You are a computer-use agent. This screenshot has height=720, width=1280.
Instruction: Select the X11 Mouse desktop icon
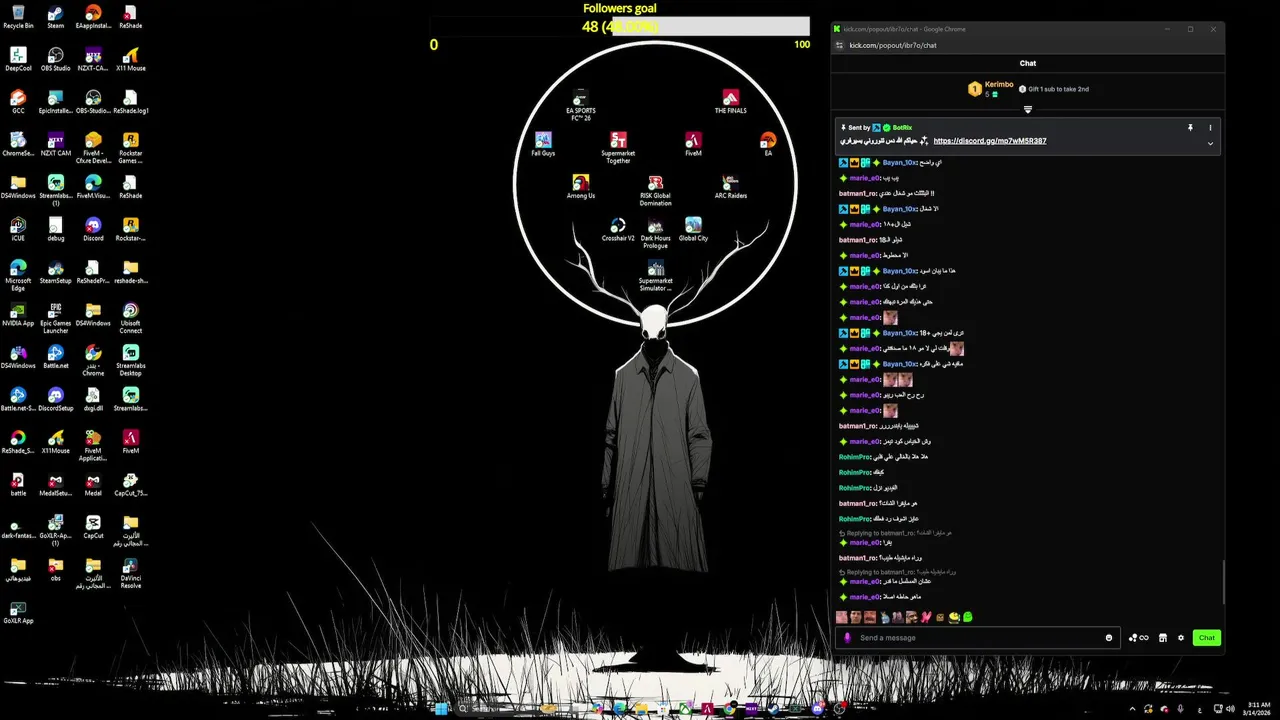click(131, 59)
